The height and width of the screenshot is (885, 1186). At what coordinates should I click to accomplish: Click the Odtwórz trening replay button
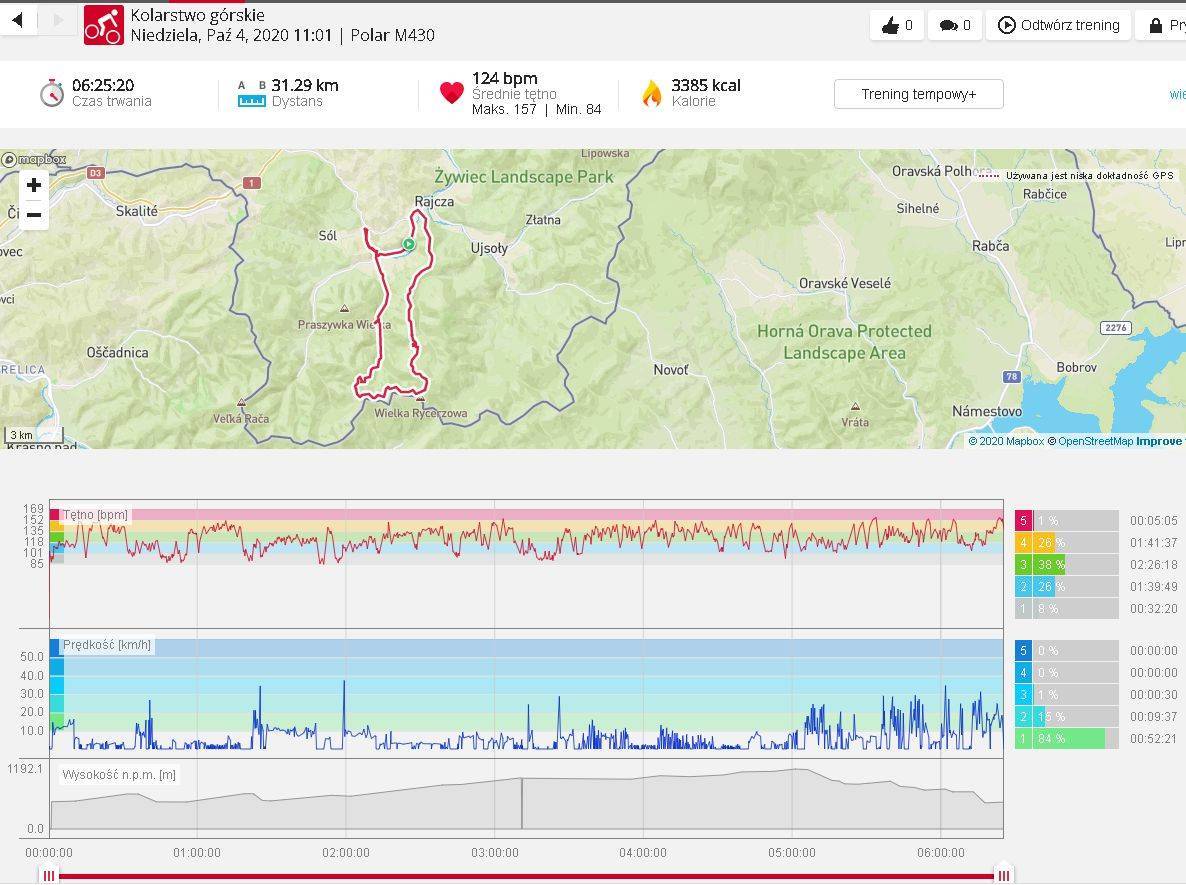[x=1058, y=25]
